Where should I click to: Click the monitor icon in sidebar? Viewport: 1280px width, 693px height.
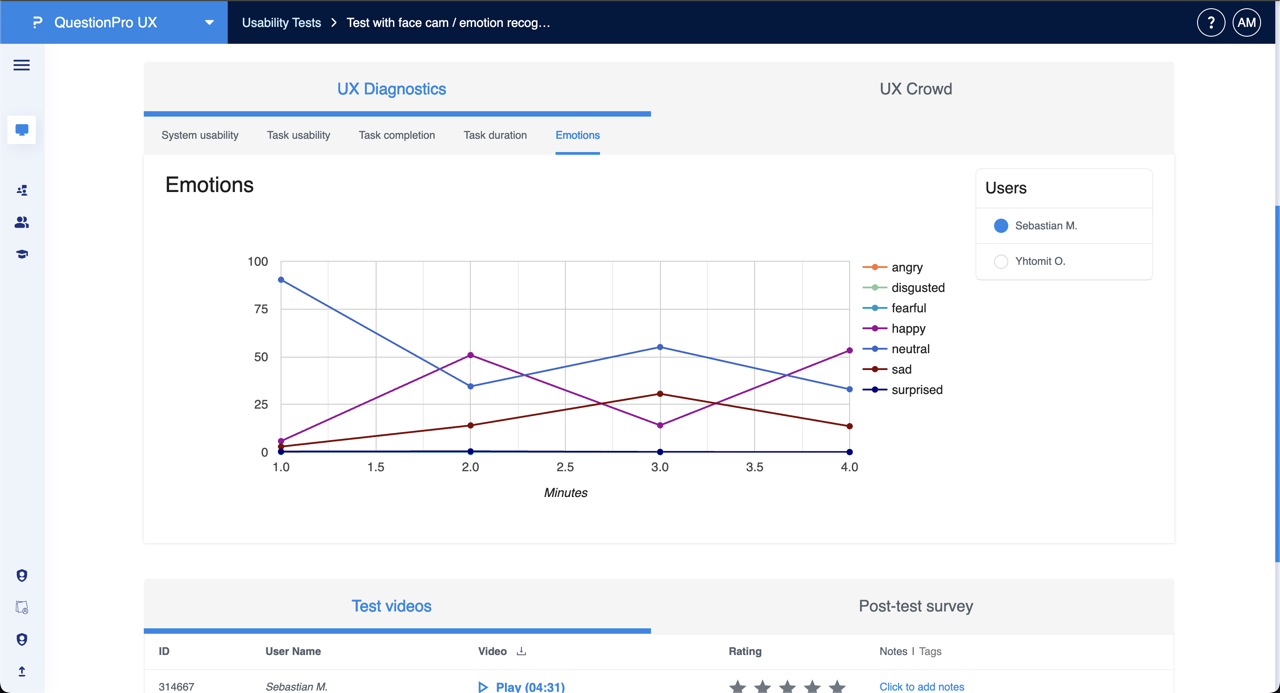point(21,130)
